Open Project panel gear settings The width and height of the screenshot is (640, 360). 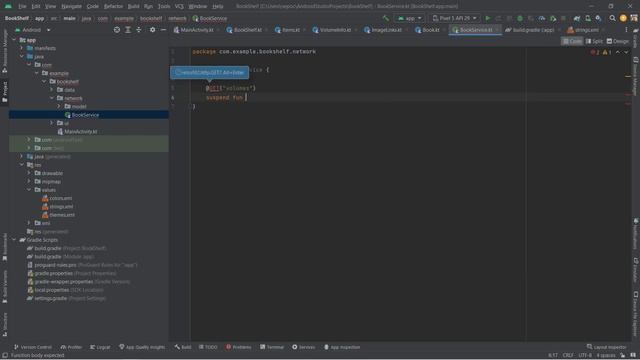tap(152, 30)
